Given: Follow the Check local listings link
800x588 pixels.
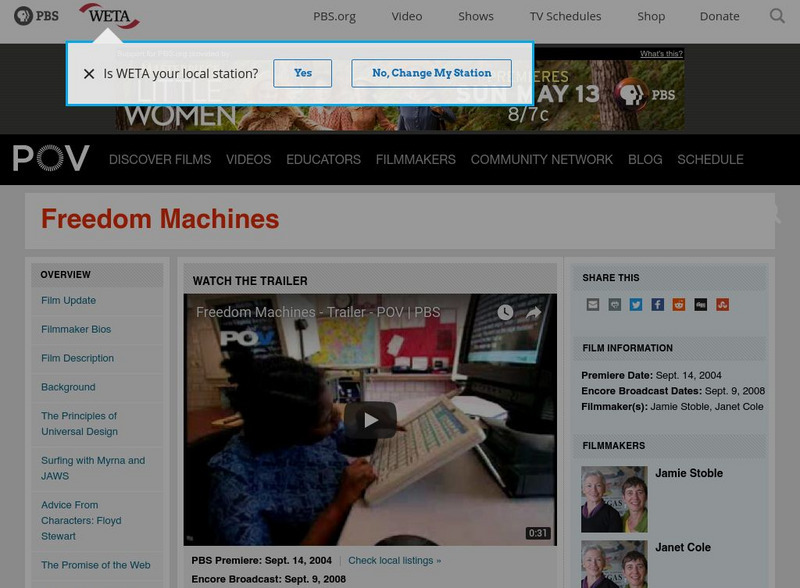Looking at the screenshot, I should tap(395, 561).
